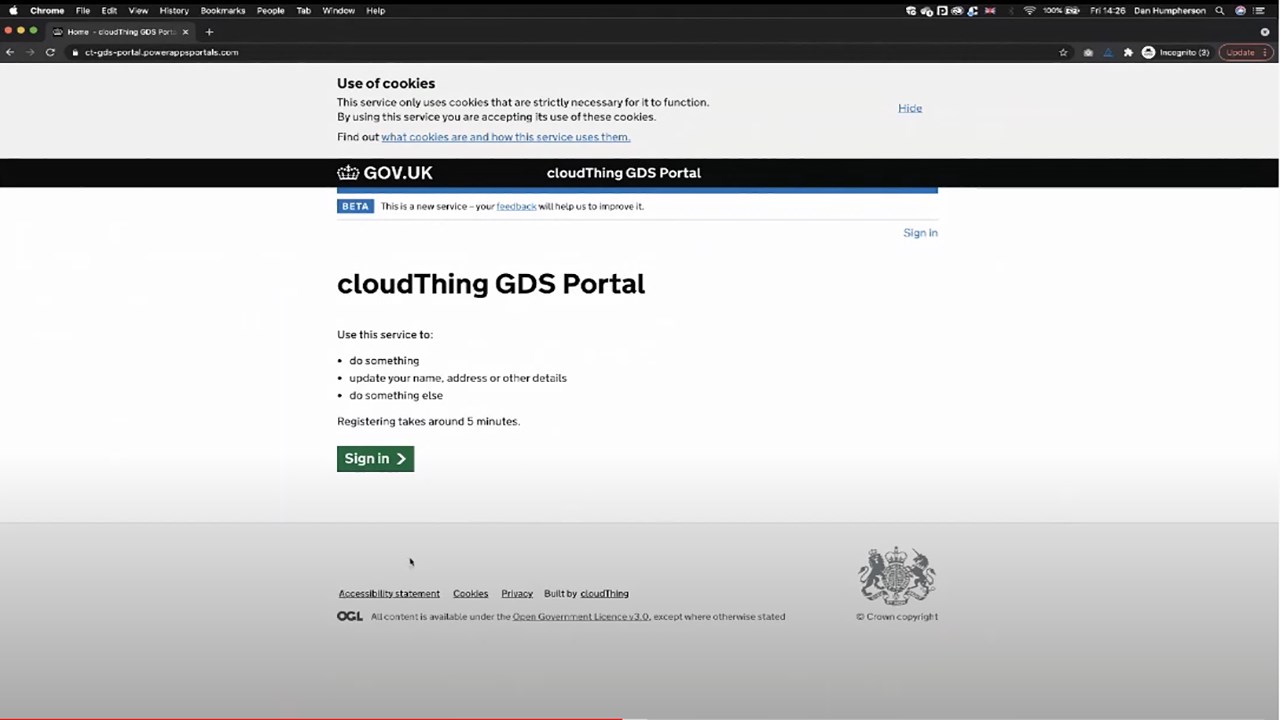The image size is (1280, 720).
Task: Open the Bookmarks menu
Action: click(223, 10)
